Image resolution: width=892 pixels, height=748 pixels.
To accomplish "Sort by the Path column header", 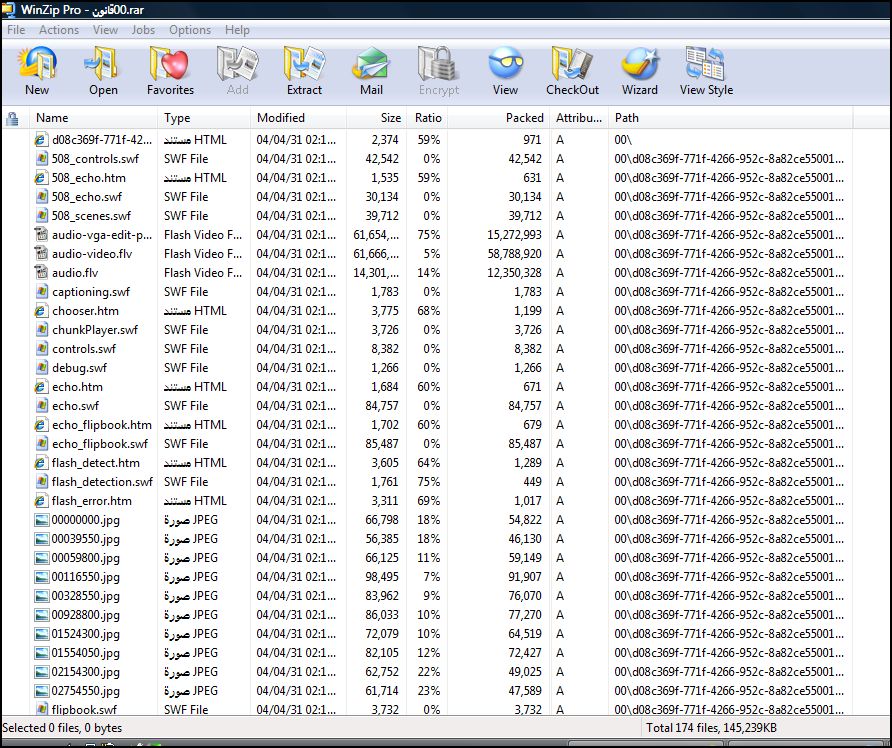I will click(x=730, y=118).
